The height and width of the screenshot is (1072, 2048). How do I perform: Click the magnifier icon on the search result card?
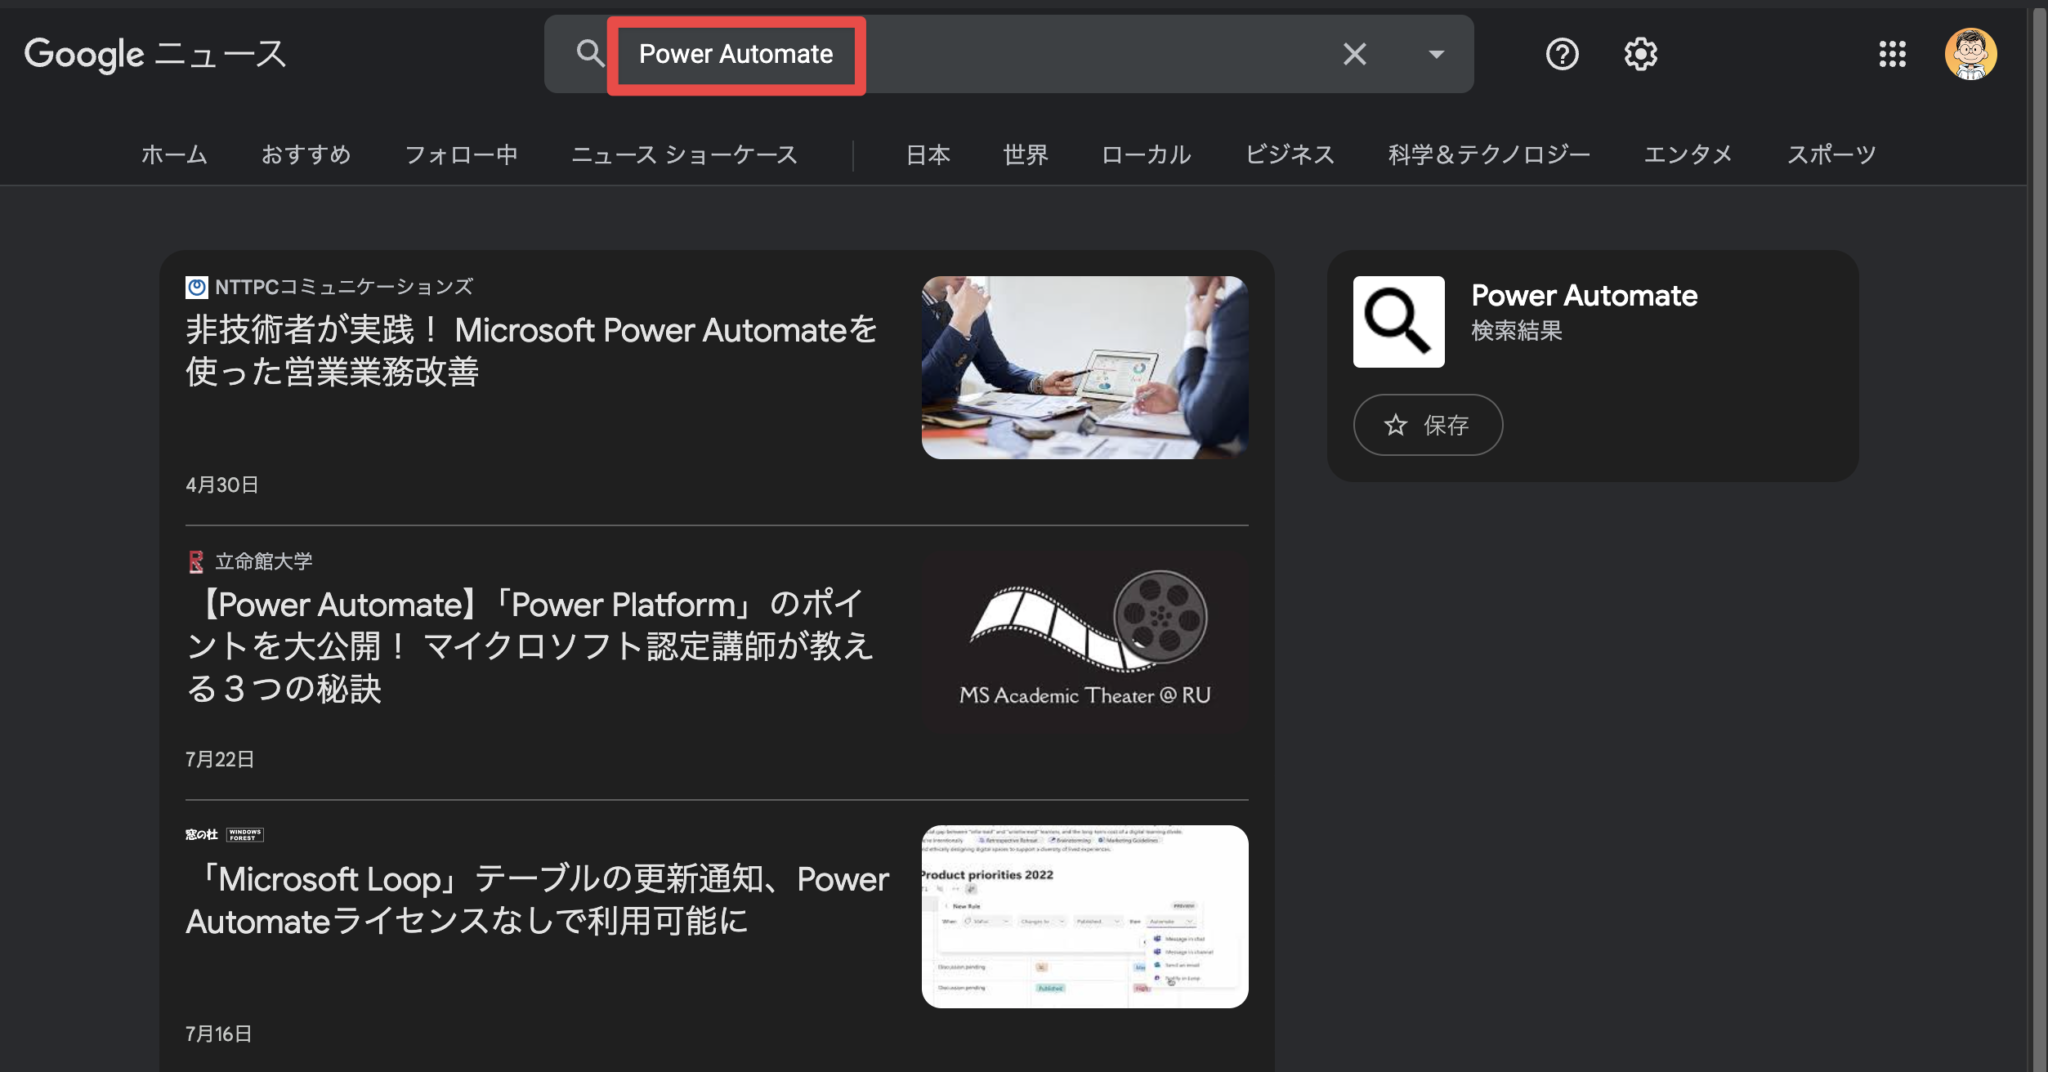pos(1398,322)
